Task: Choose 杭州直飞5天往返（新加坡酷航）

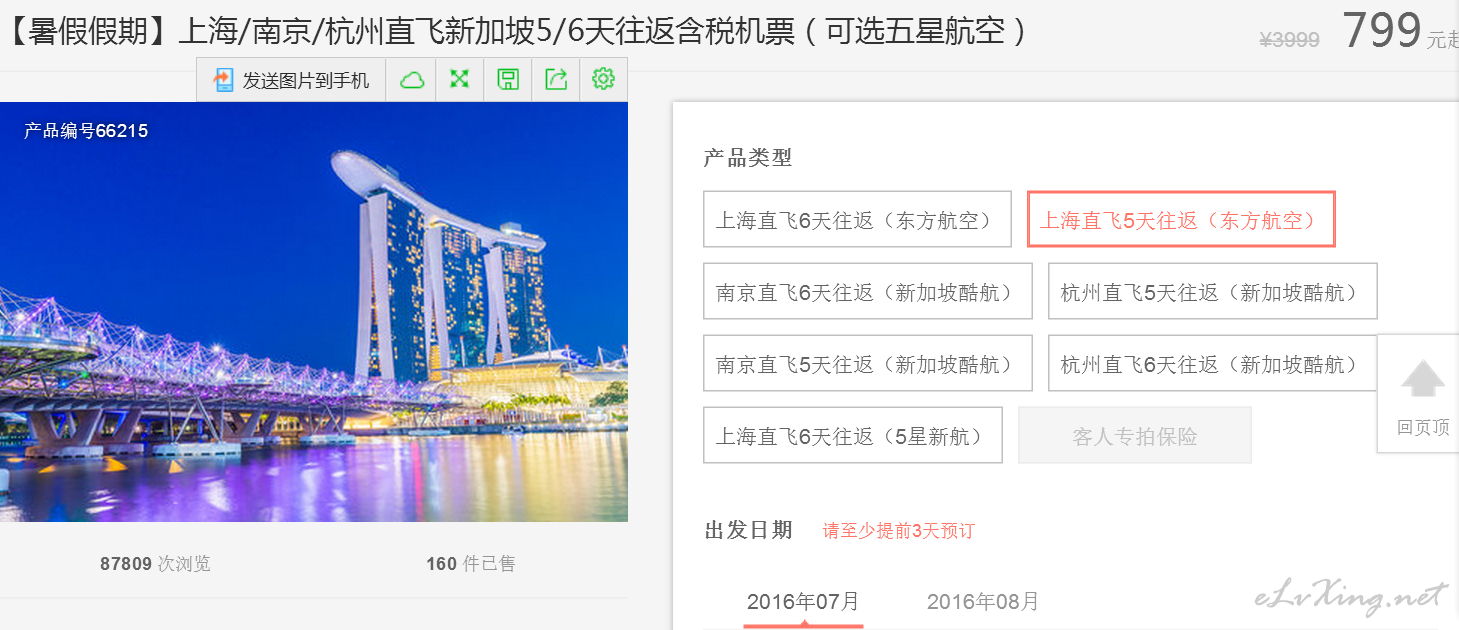Action: point(1212,291)
